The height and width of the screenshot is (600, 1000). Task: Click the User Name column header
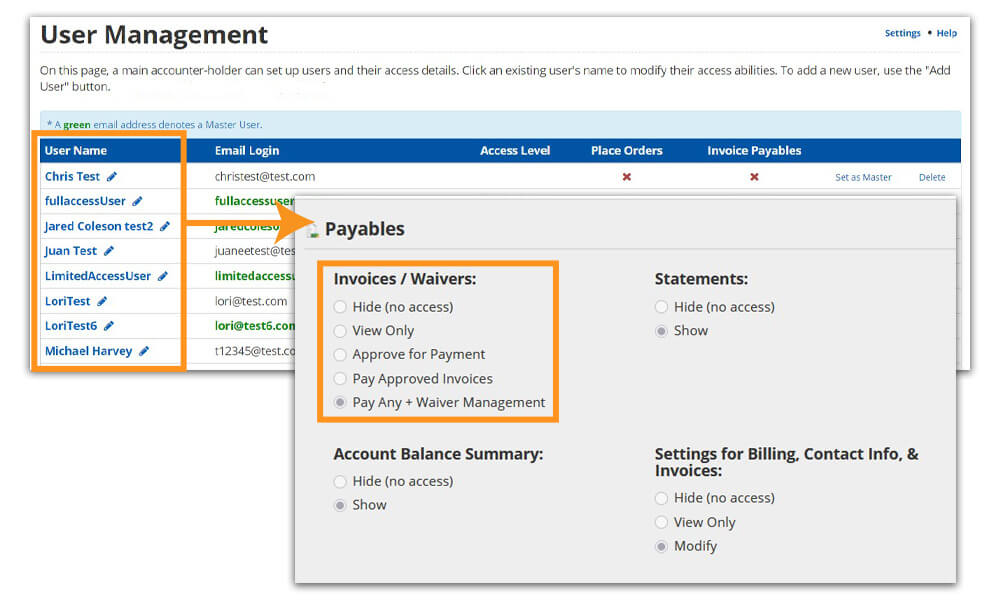[x=75, y=151]
